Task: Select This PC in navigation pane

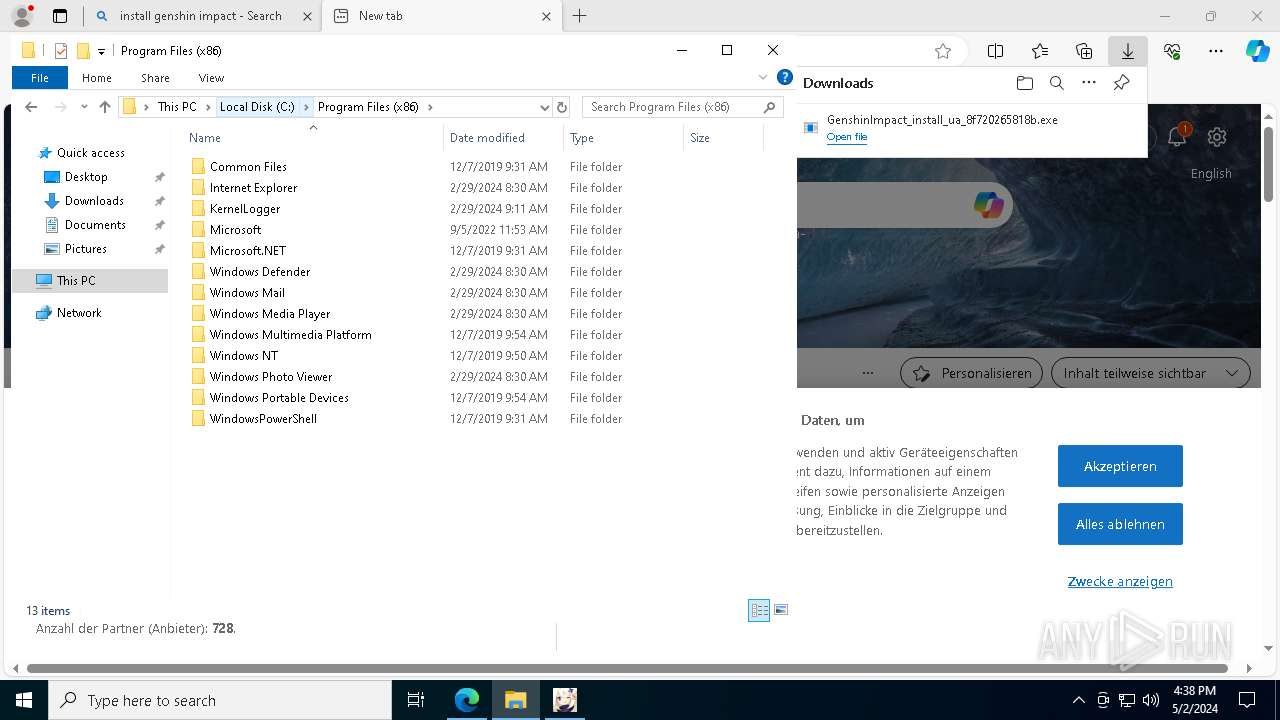Action: 76,281
